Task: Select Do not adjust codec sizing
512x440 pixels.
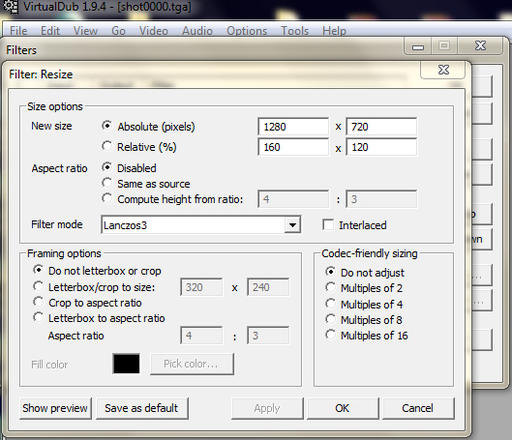Action: [x=330, y=272]
